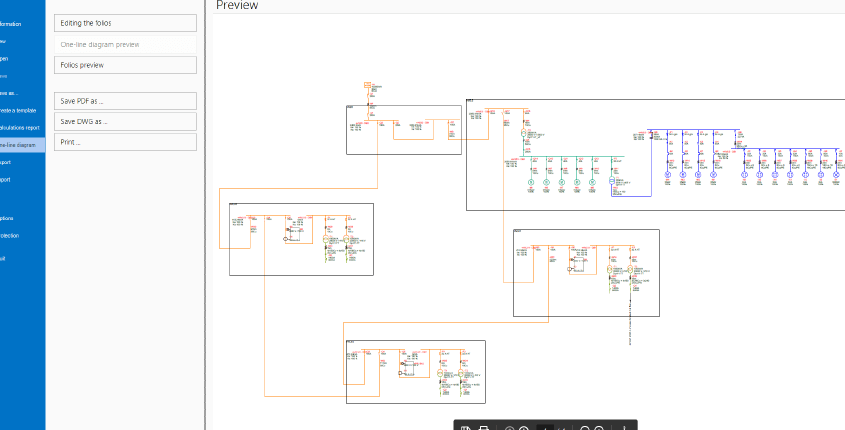The height and width of the screenshot is (430, 845).
Task: Click Save PDF as ... button
Action: pyautogui.click(x=125, y=101)
